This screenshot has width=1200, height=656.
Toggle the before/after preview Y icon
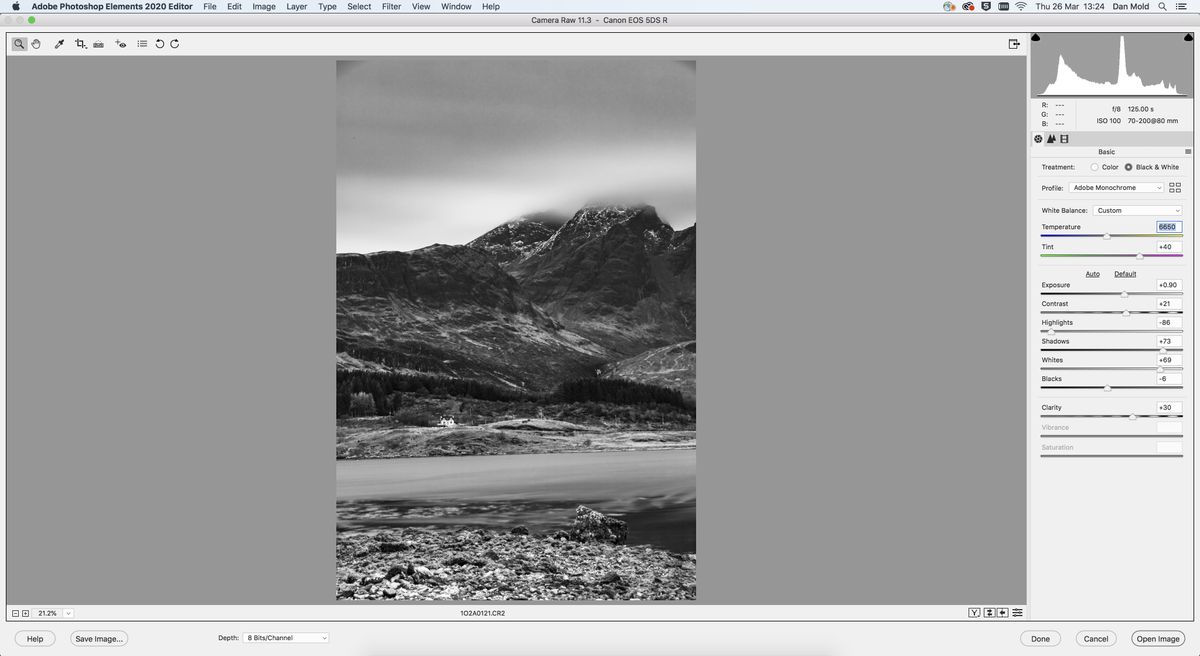coord(972,612)
